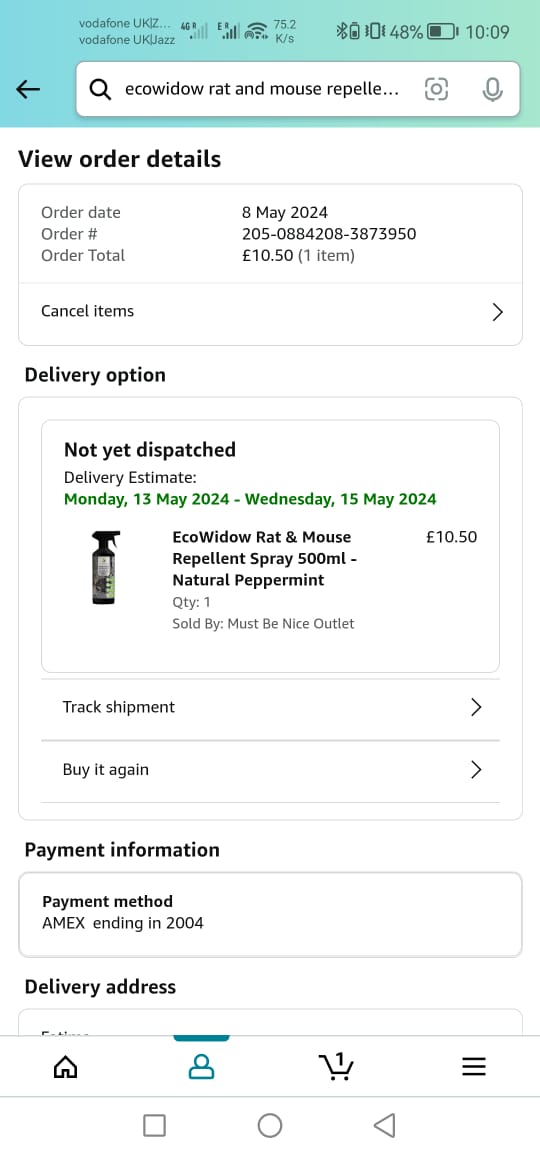Open camera lens search icon

tap(436, 90)
